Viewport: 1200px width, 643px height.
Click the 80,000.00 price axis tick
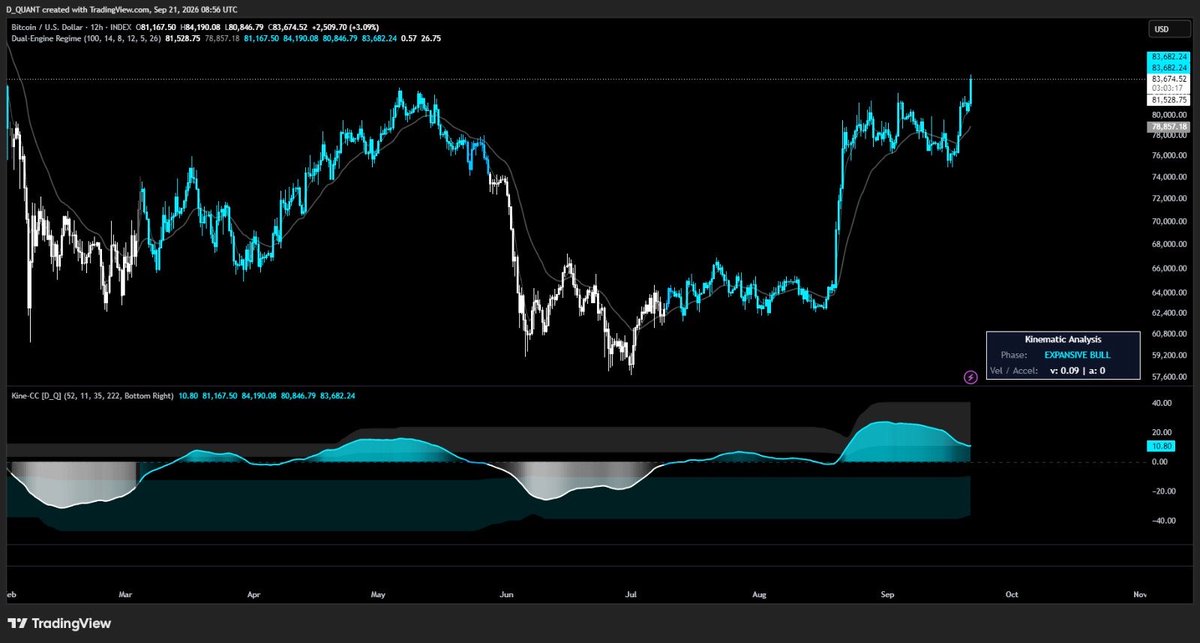pos(1169,114)
